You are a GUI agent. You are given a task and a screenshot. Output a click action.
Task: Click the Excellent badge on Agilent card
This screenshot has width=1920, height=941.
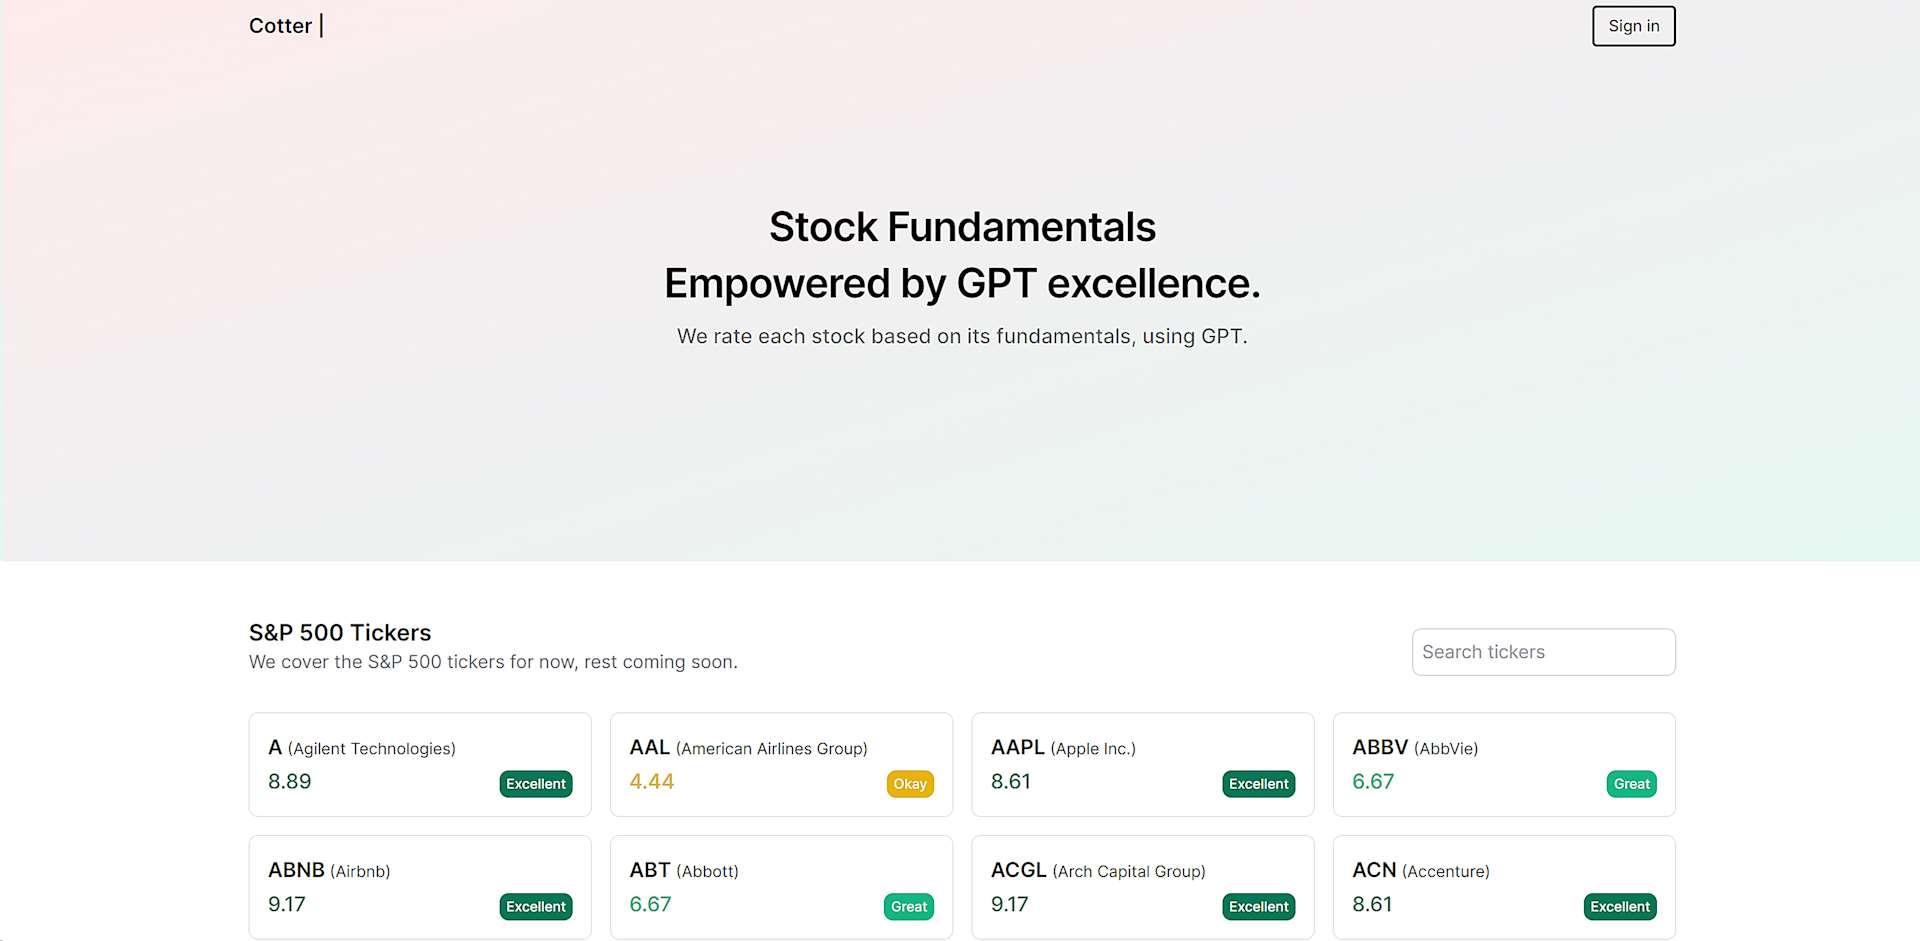click(536, 784)
